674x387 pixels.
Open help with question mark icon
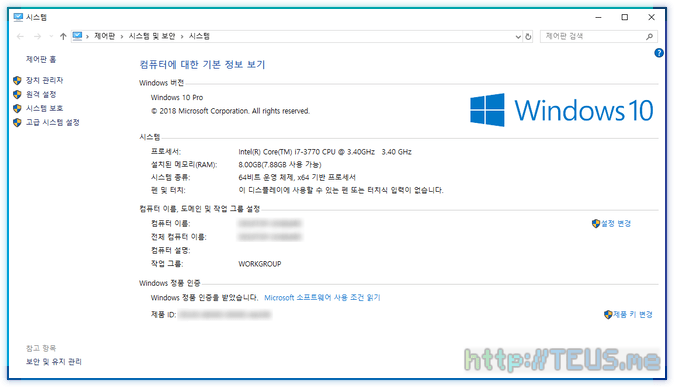(x=659, y=53)
